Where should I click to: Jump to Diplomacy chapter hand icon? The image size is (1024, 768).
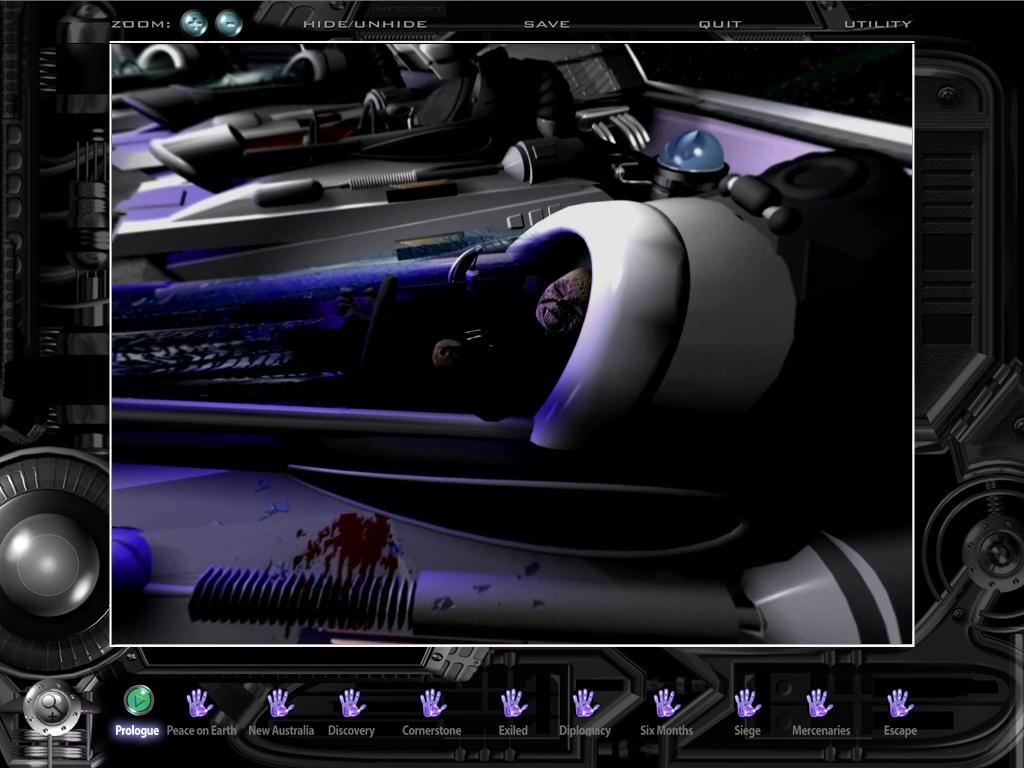585,703
